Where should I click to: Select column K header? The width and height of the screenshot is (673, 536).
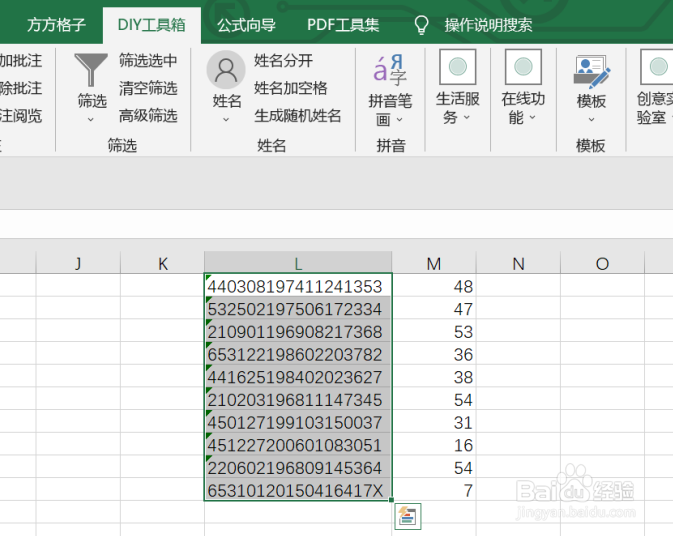coord(163,263)
